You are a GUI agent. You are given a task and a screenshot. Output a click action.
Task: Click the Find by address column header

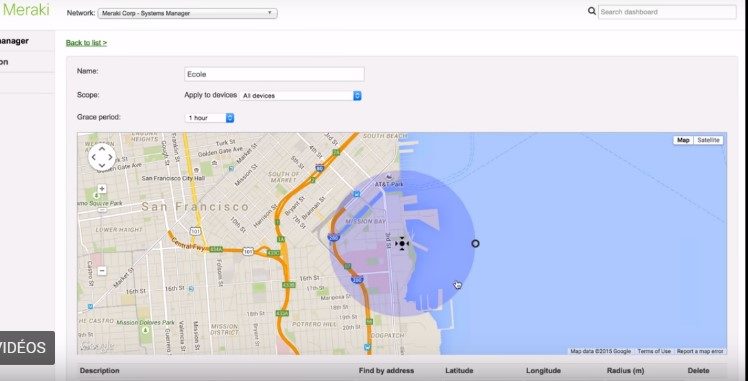386,371
